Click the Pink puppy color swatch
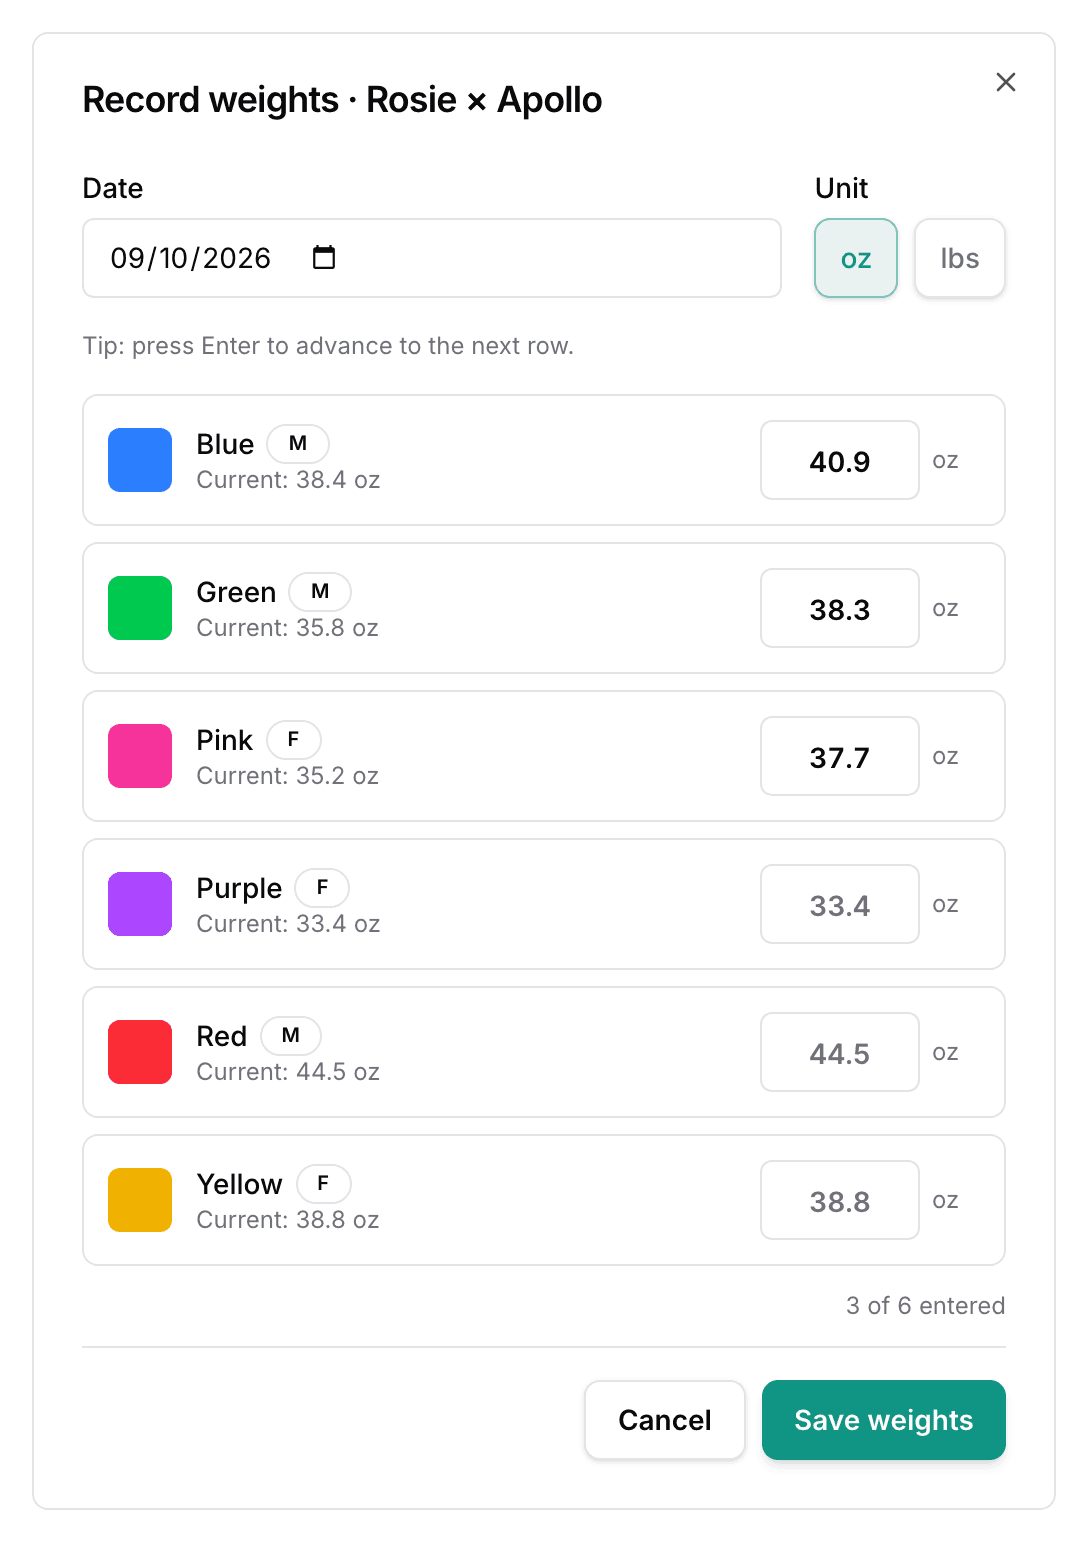 (140, 756)
